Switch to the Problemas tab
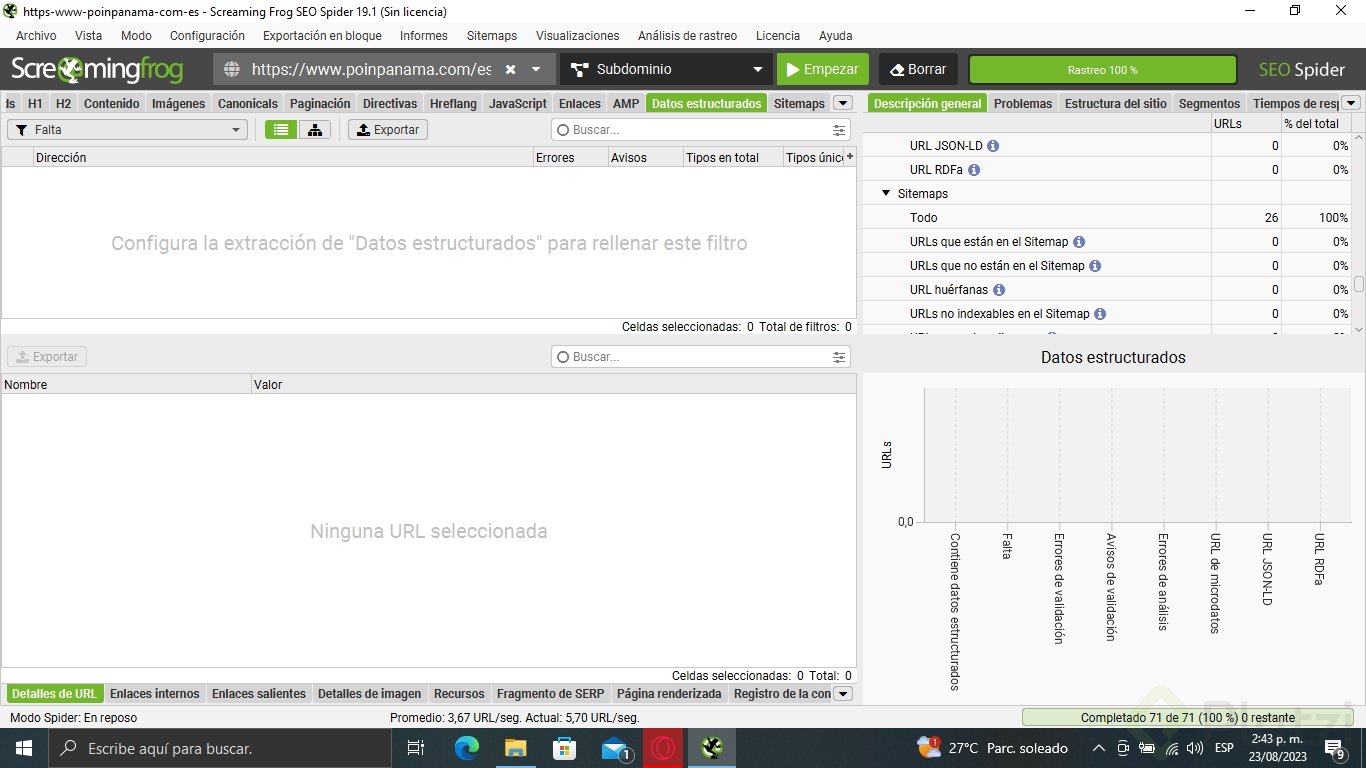The image size is (1366, 768). [x=1023, y=103]
